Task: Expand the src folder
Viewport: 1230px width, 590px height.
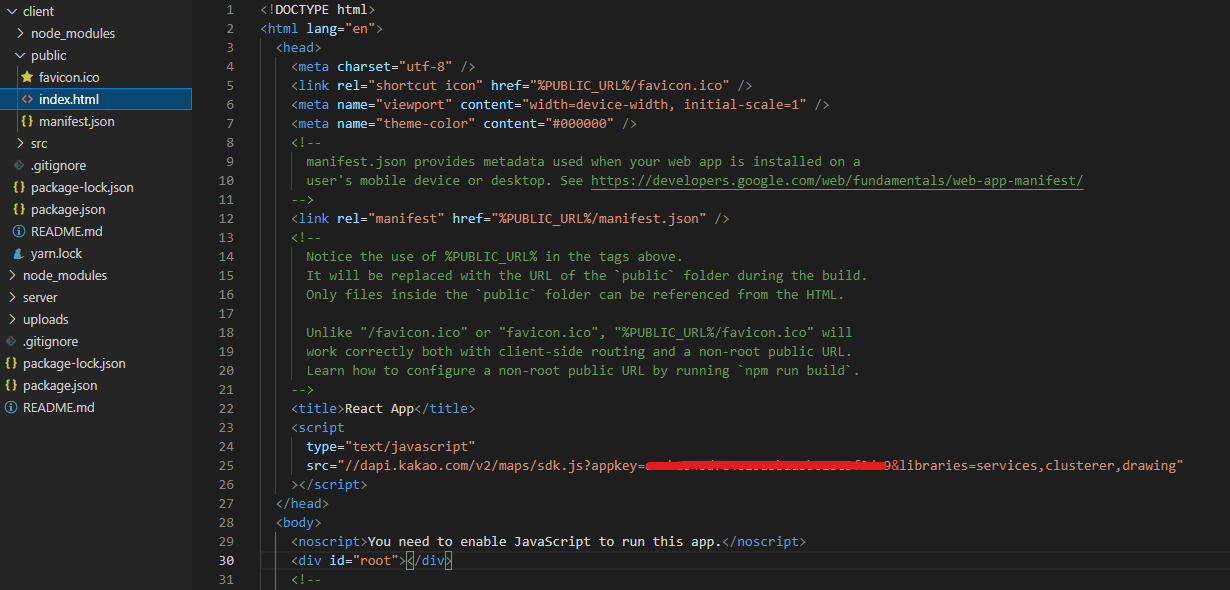Action: 21,143
